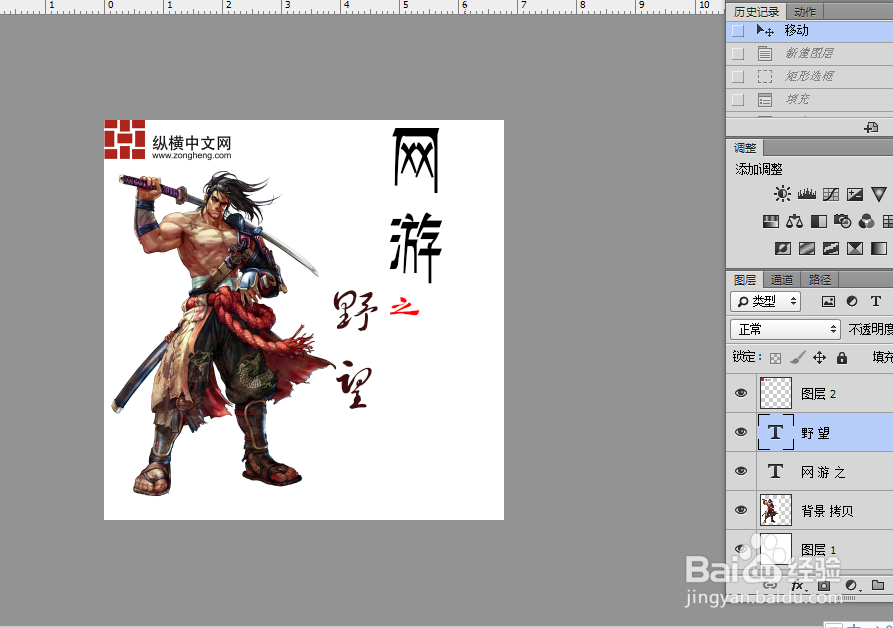Viewport: 893px width, 628px height.
Task: Click the 网游之 layer T thumbnail
Action: pyautogui.click(x=775, y=471)
